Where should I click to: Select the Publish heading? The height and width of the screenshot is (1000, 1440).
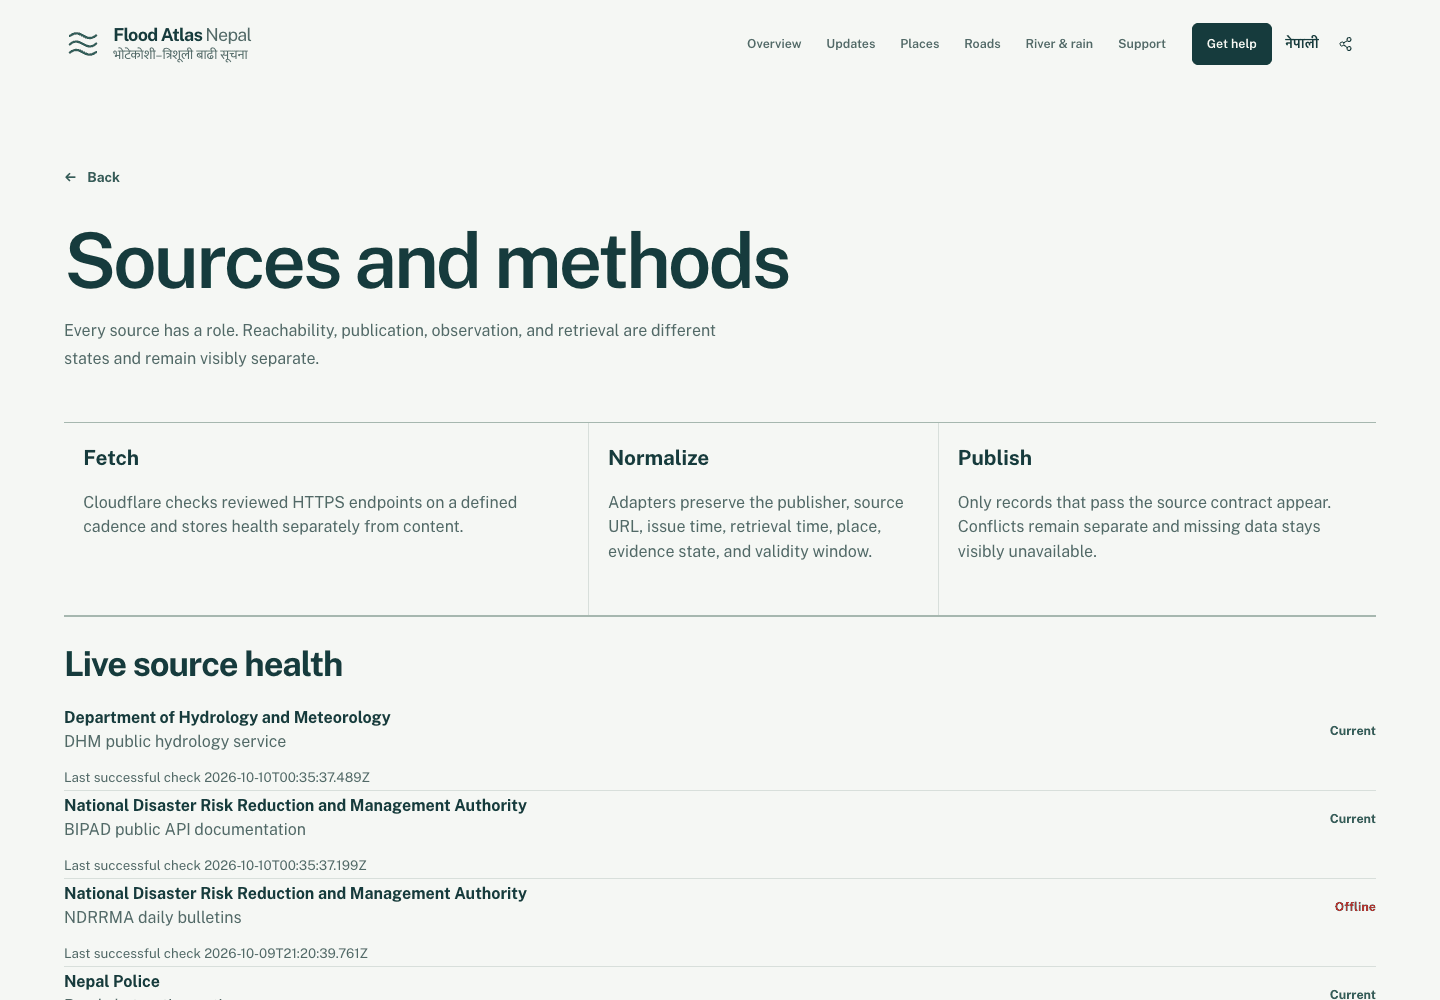tap(995, 458)
